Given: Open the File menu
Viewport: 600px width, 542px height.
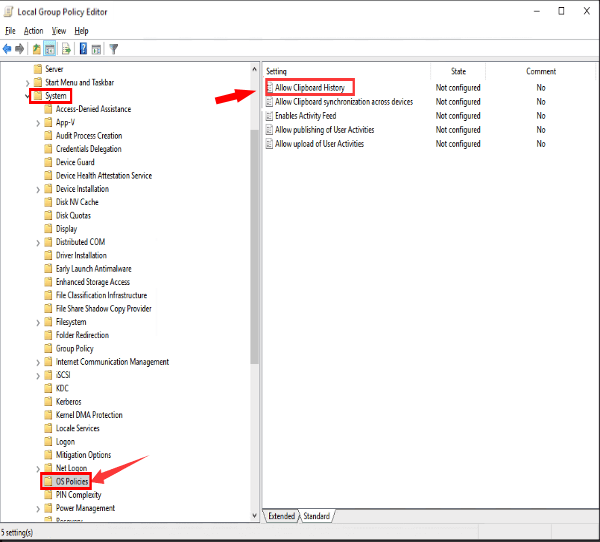Looking at the screenshot, I should click(x=10, y=31).
